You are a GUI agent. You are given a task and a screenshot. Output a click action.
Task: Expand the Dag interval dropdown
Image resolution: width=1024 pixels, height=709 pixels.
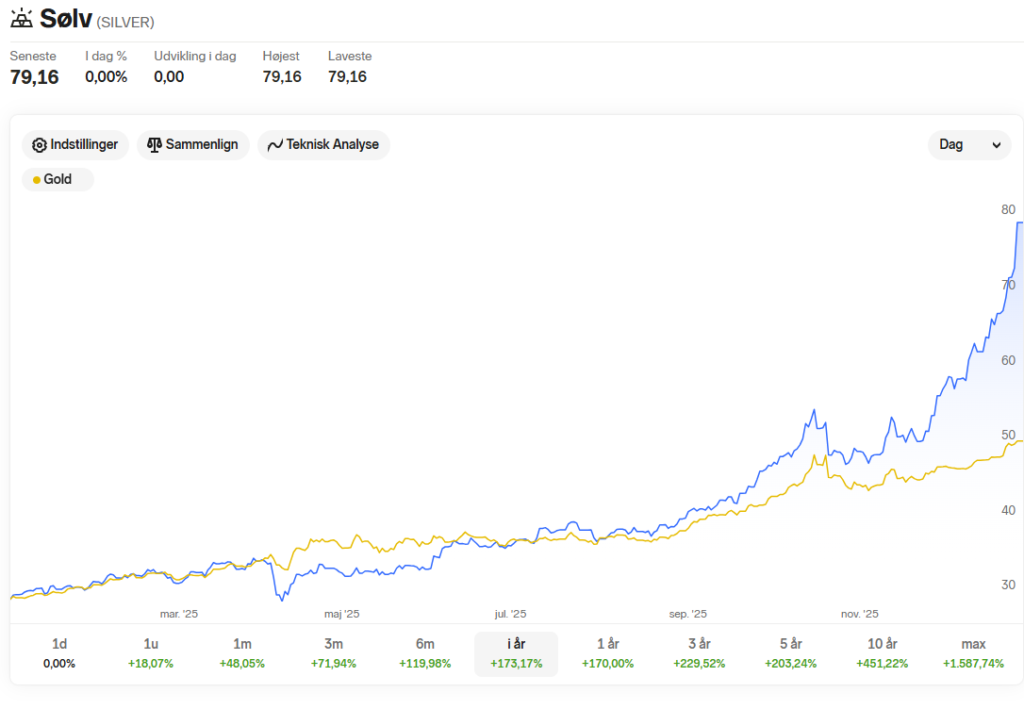[x=969, y=145]
